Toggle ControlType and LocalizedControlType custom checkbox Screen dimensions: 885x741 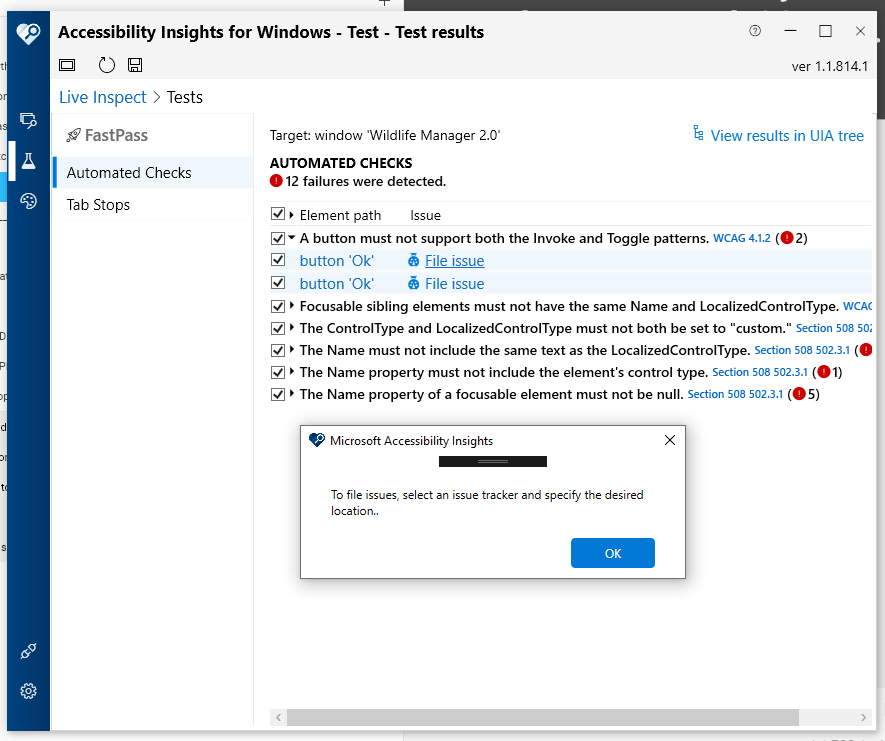tap(277, 328)
